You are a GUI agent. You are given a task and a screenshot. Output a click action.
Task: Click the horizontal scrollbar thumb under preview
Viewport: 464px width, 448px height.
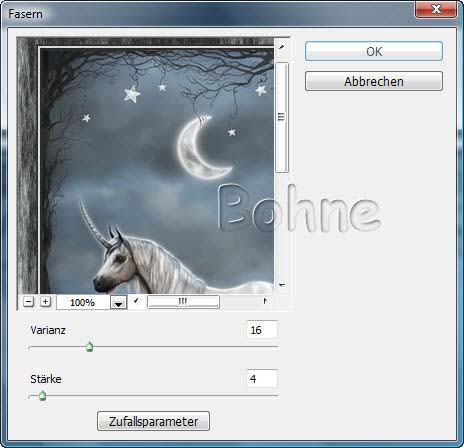coord(183,302)
